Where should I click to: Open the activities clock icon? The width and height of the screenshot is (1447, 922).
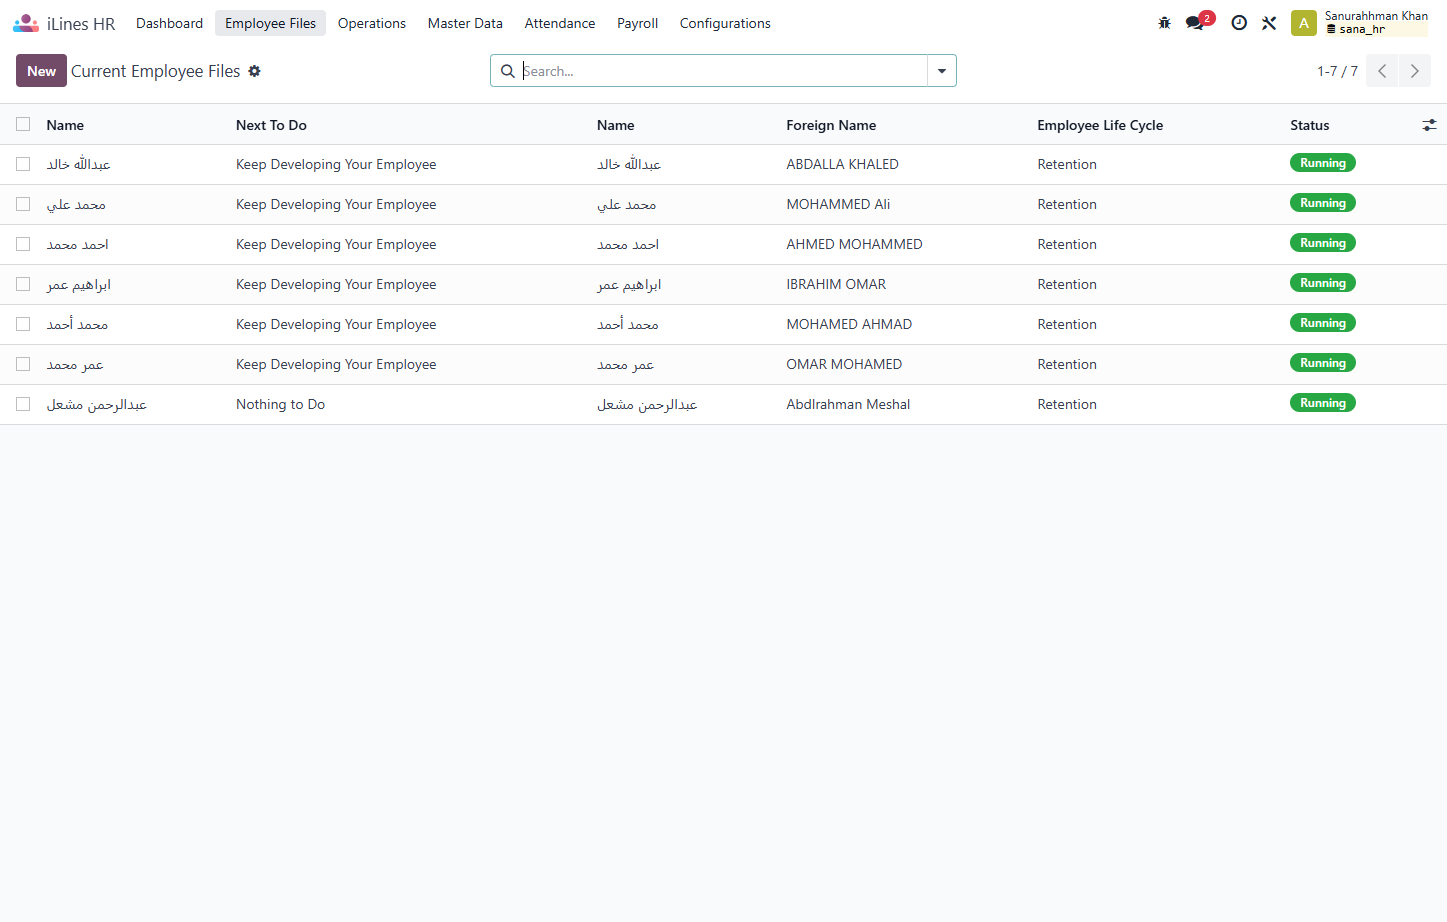coord(1239,23)
